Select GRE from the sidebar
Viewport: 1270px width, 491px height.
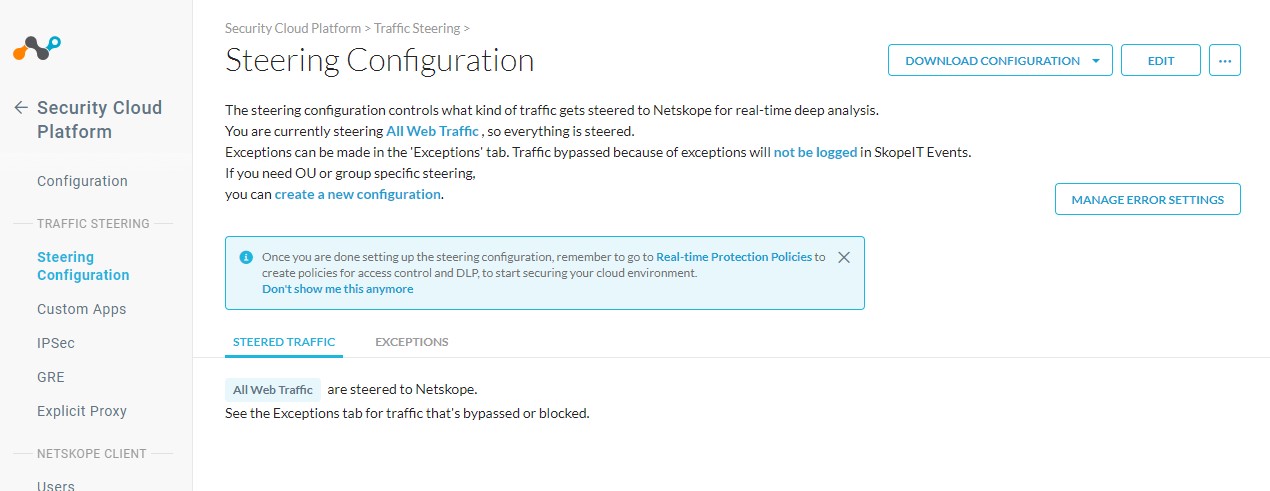click(51, 377)
